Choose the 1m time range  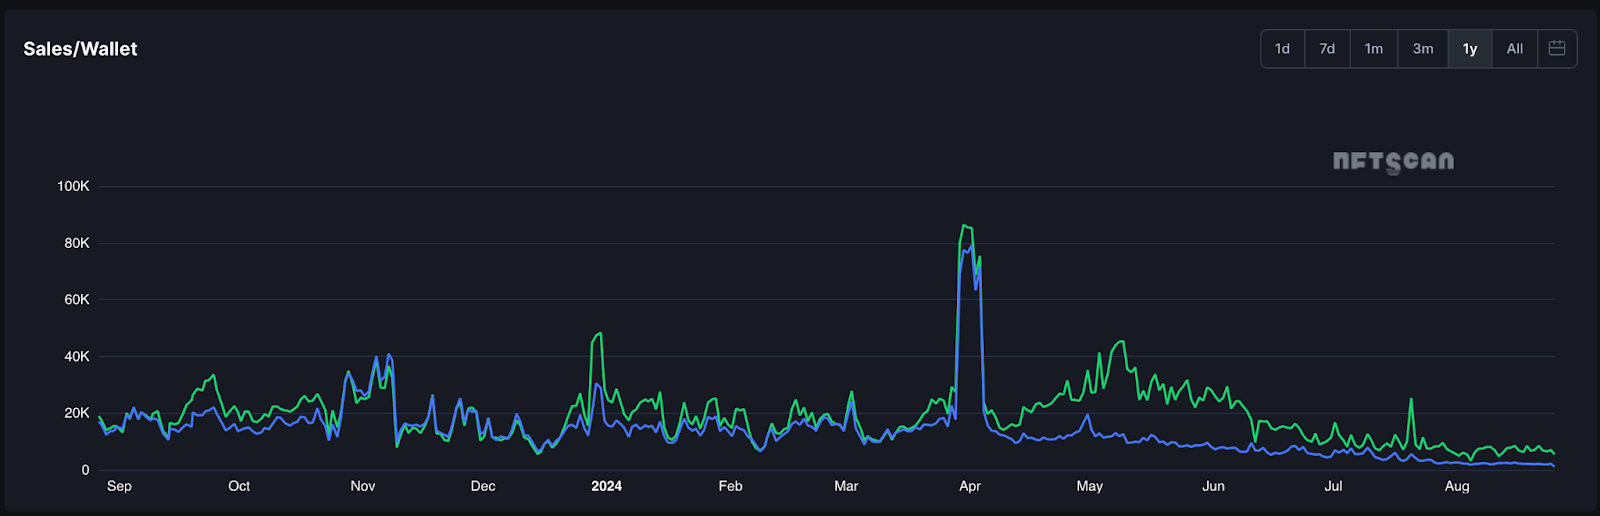(x=1374, y=48)
